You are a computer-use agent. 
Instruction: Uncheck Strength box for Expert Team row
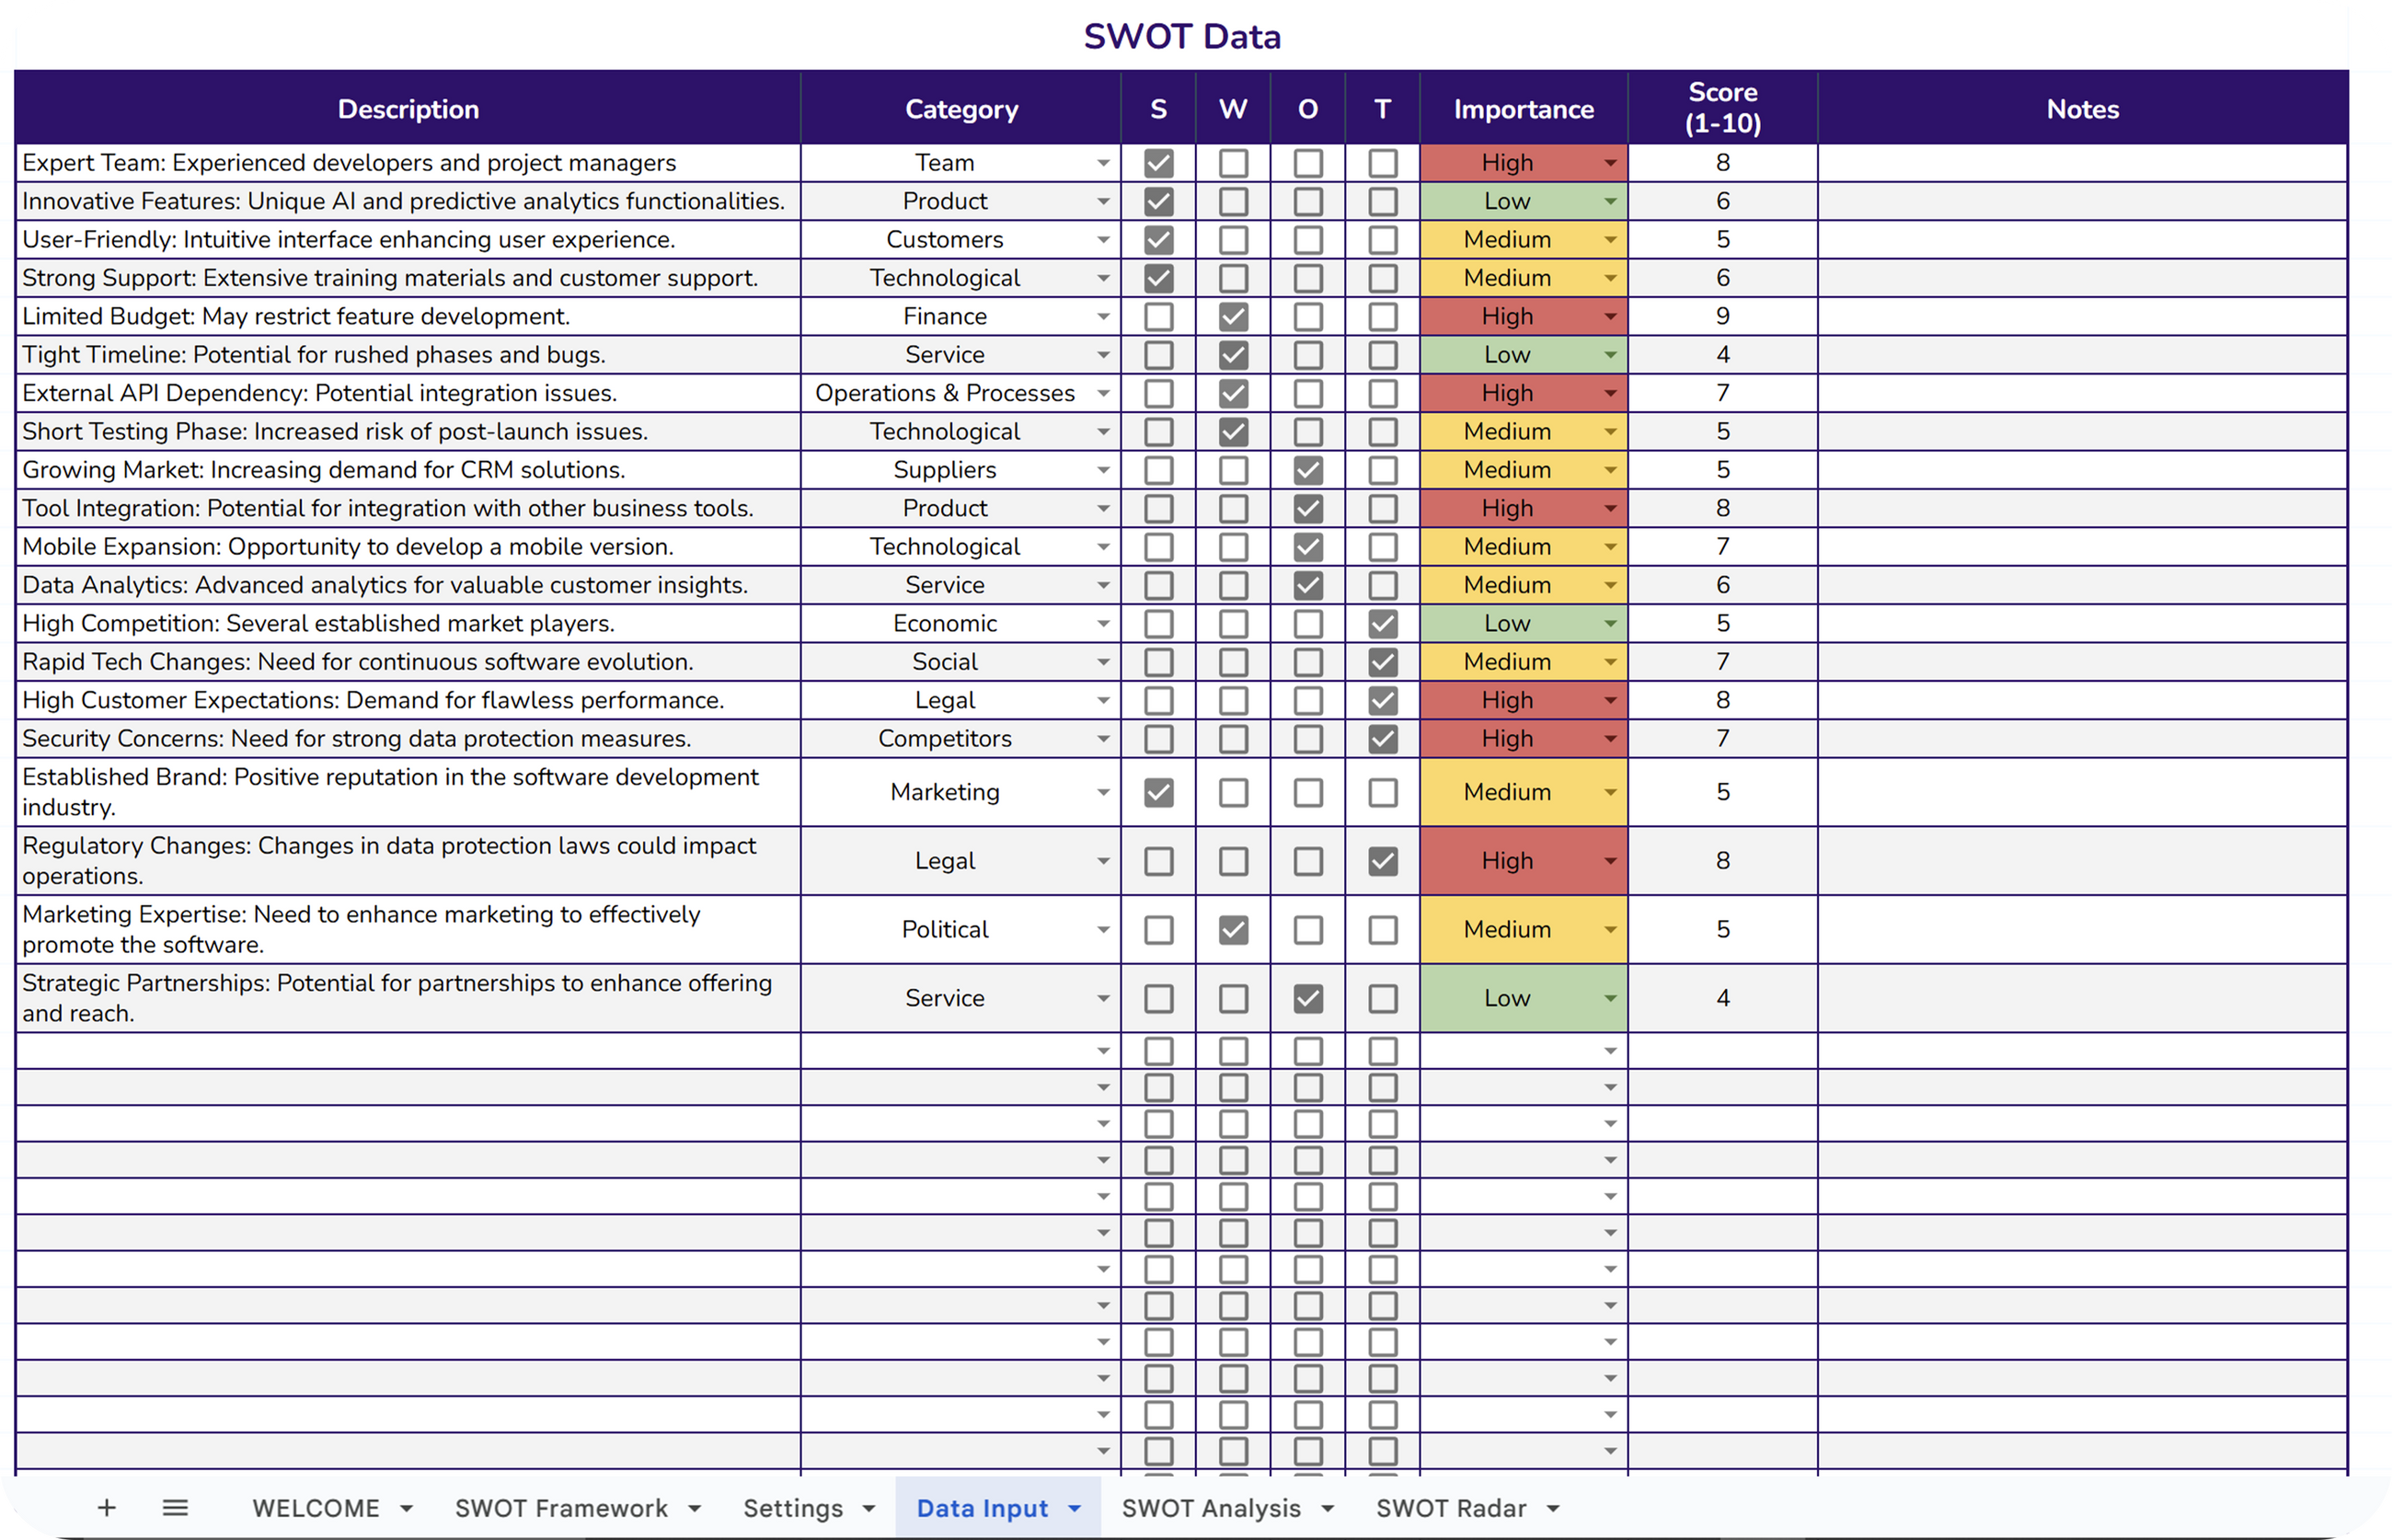tap(1158, 163)
